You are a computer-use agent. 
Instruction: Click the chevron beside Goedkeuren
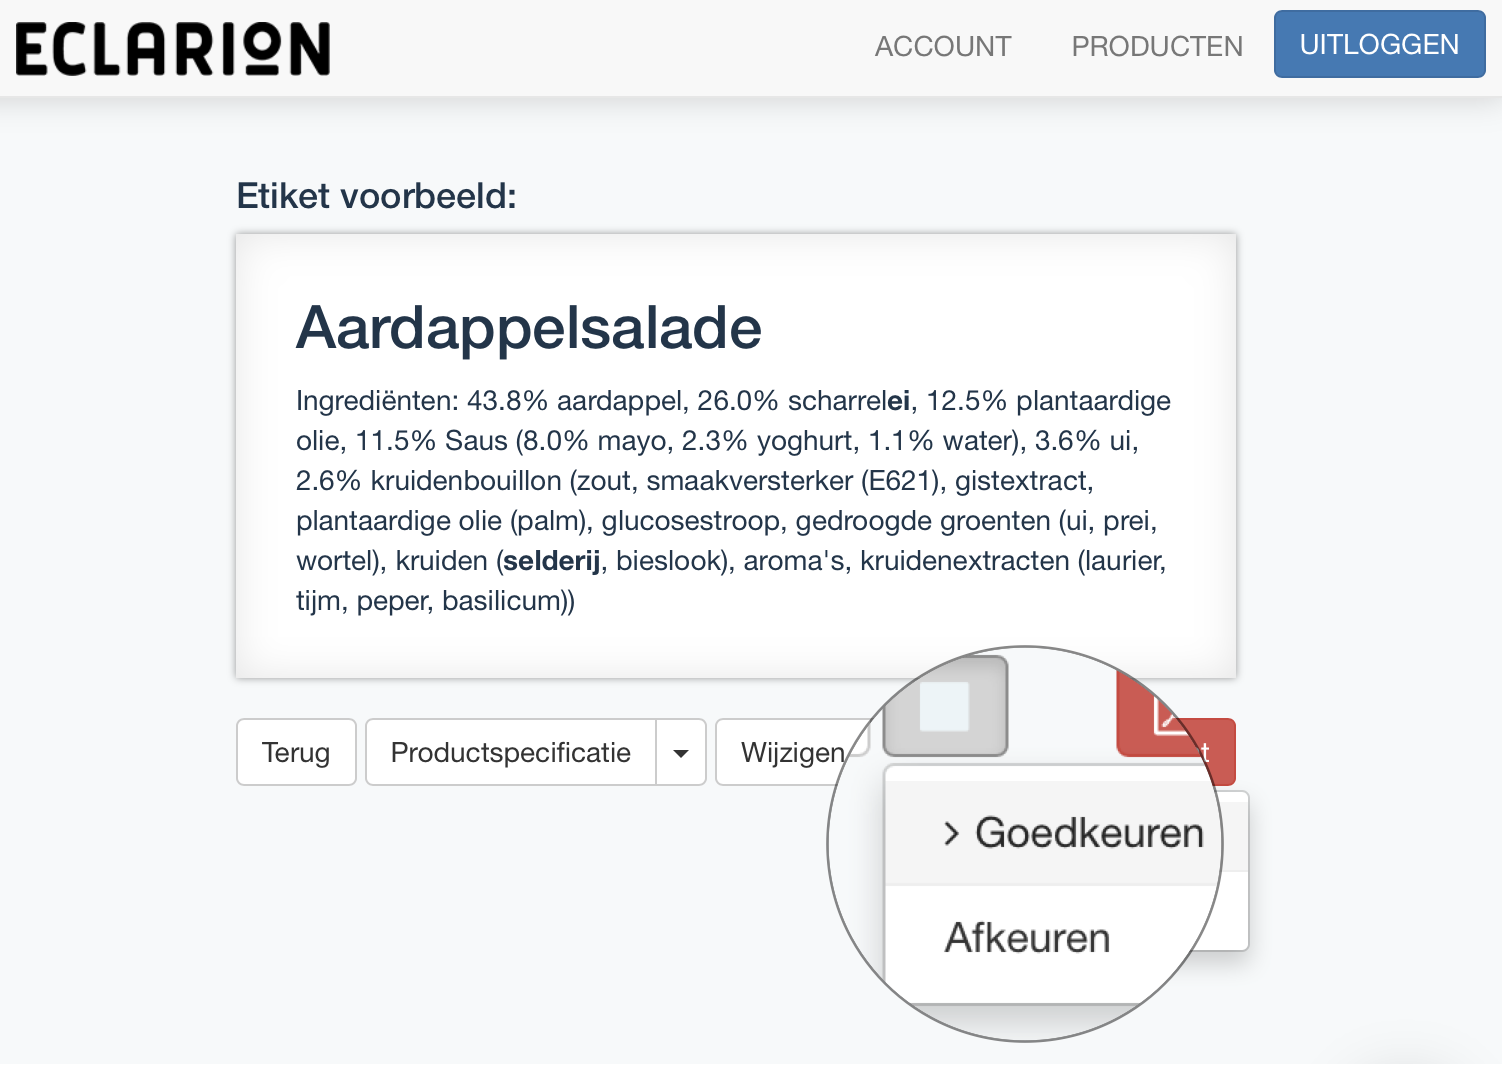[x=951, y=833]
